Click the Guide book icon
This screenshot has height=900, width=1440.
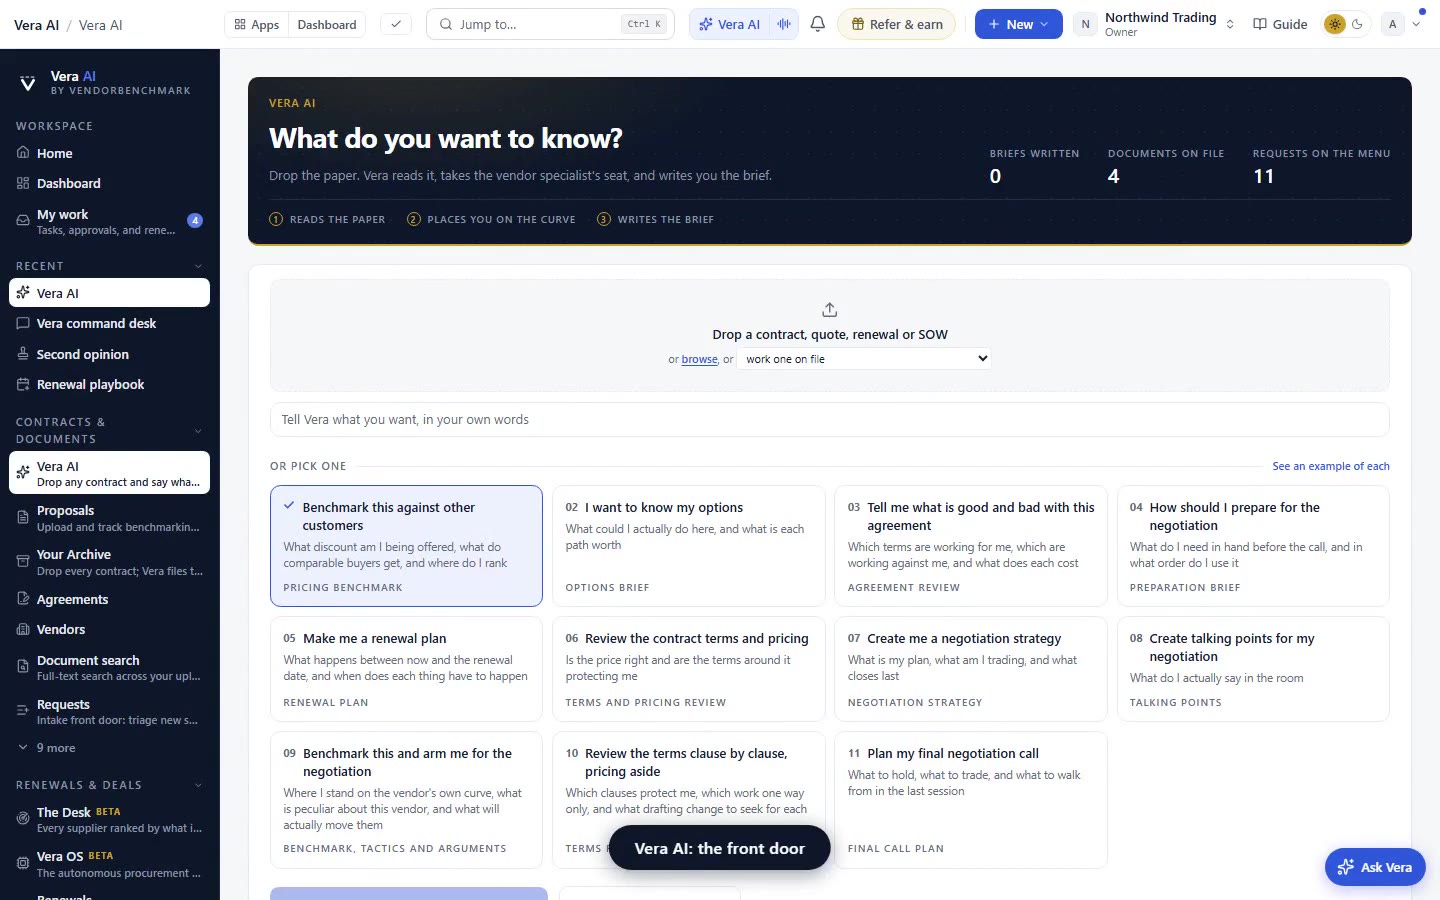coord(1260,24)
